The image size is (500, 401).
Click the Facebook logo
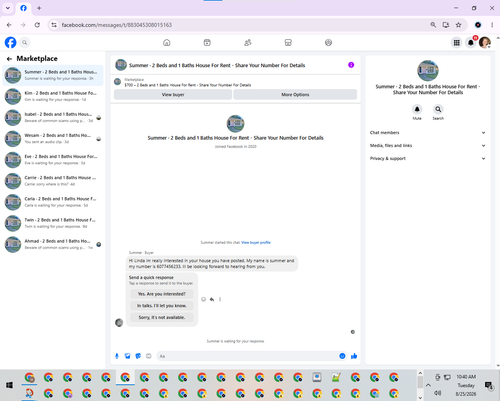click(x=10, y=42)
